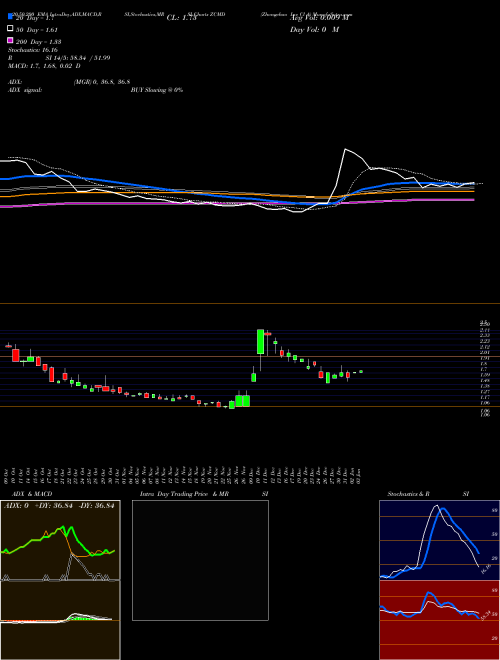Click the 'Stochastics & R' panel title
The width and height of the screenshot is (500, 660).
click(x=409, y=494)
